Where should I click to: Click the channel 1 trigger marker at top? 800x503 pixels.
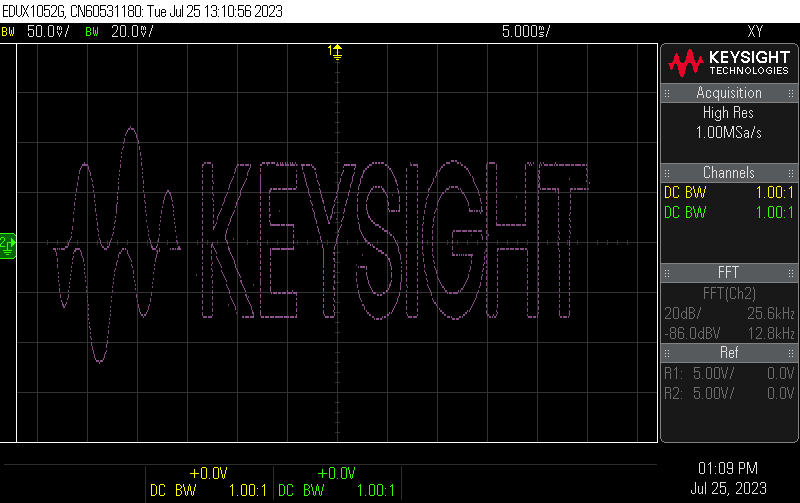point(336,50)
